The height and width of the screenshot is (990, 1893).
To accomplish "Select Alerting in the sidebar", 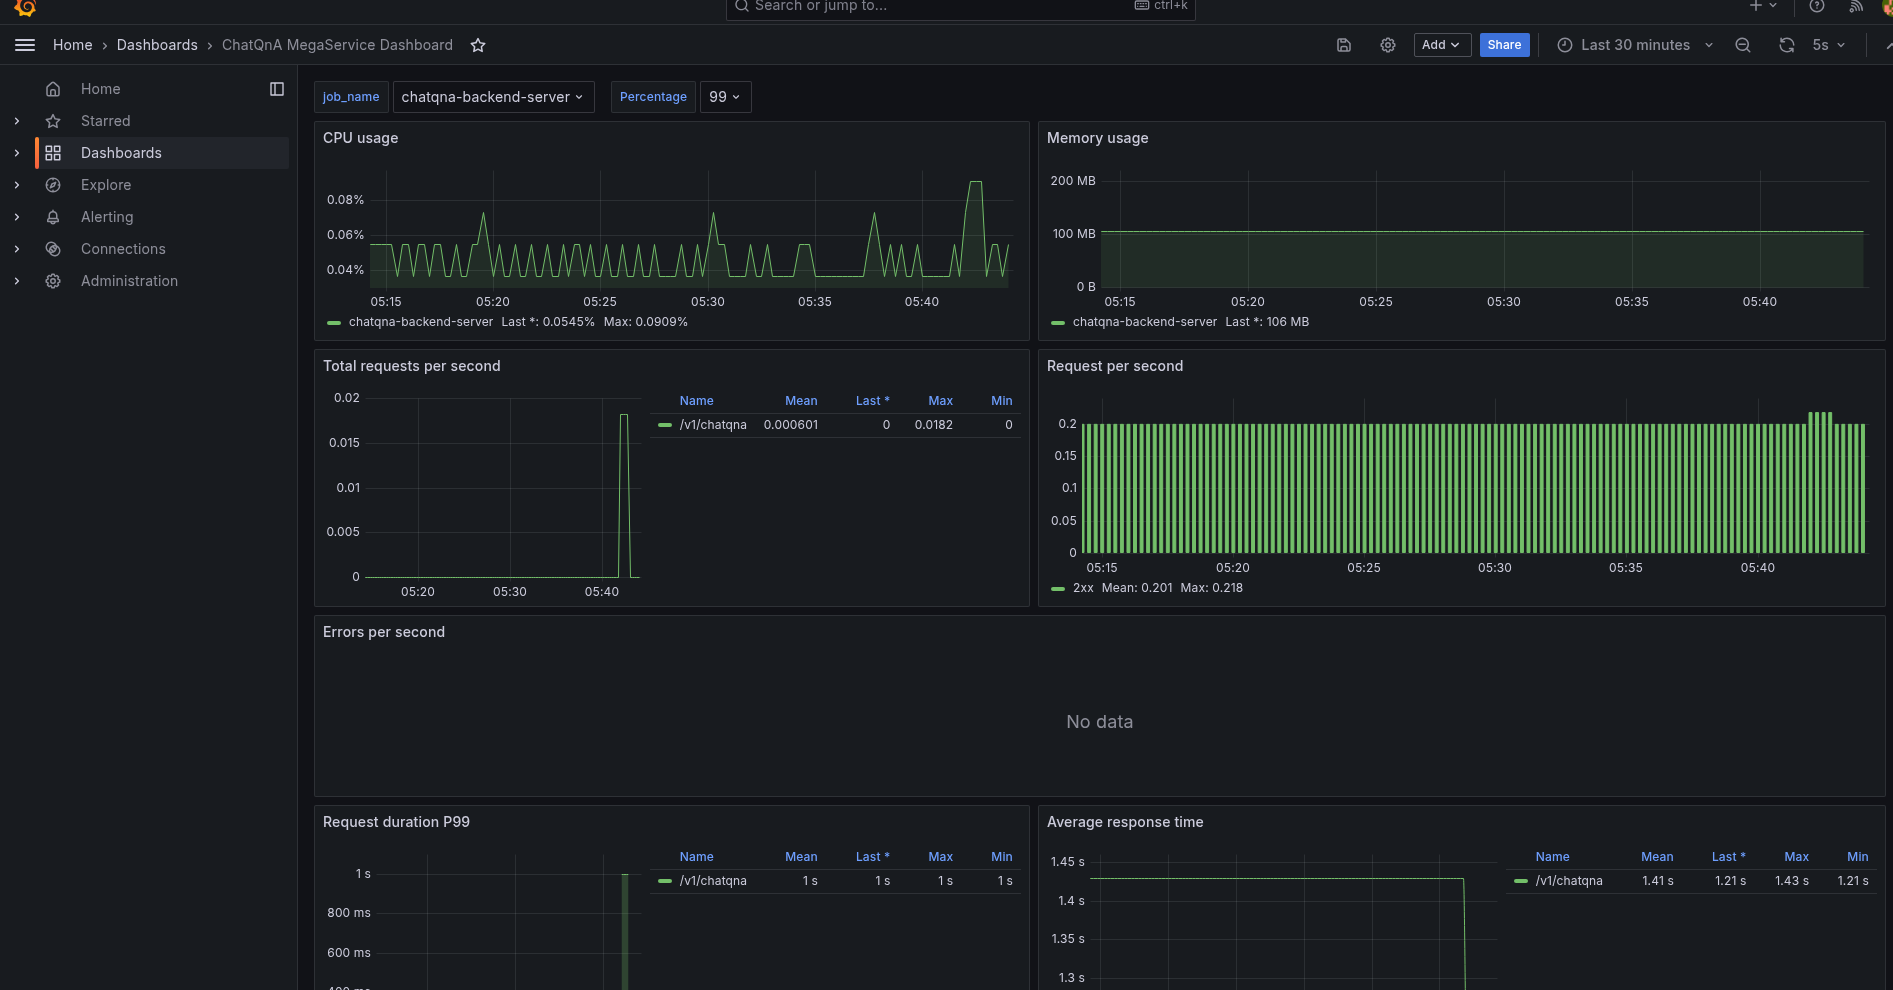I will 107,217.
